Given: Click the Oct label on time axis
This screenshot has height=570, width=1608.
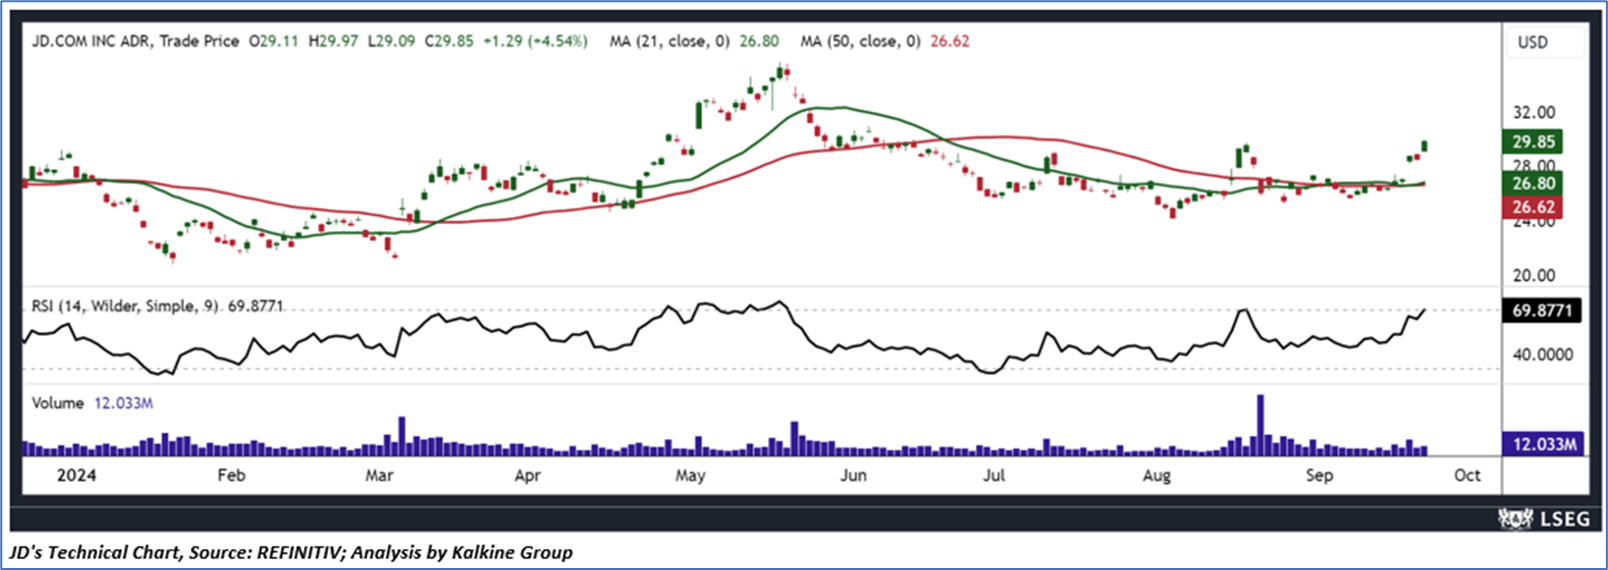Looking at the screenshot, I should point(1467,475).
